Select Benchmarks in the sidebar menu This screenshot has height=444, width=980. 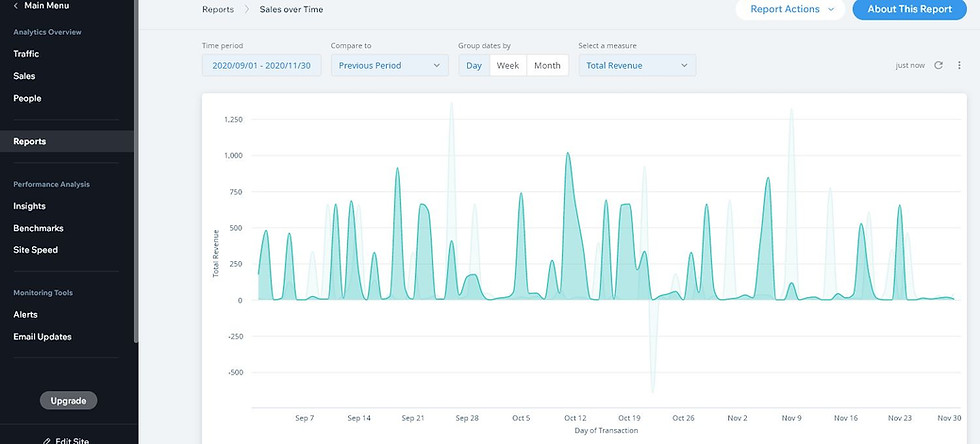39,228
